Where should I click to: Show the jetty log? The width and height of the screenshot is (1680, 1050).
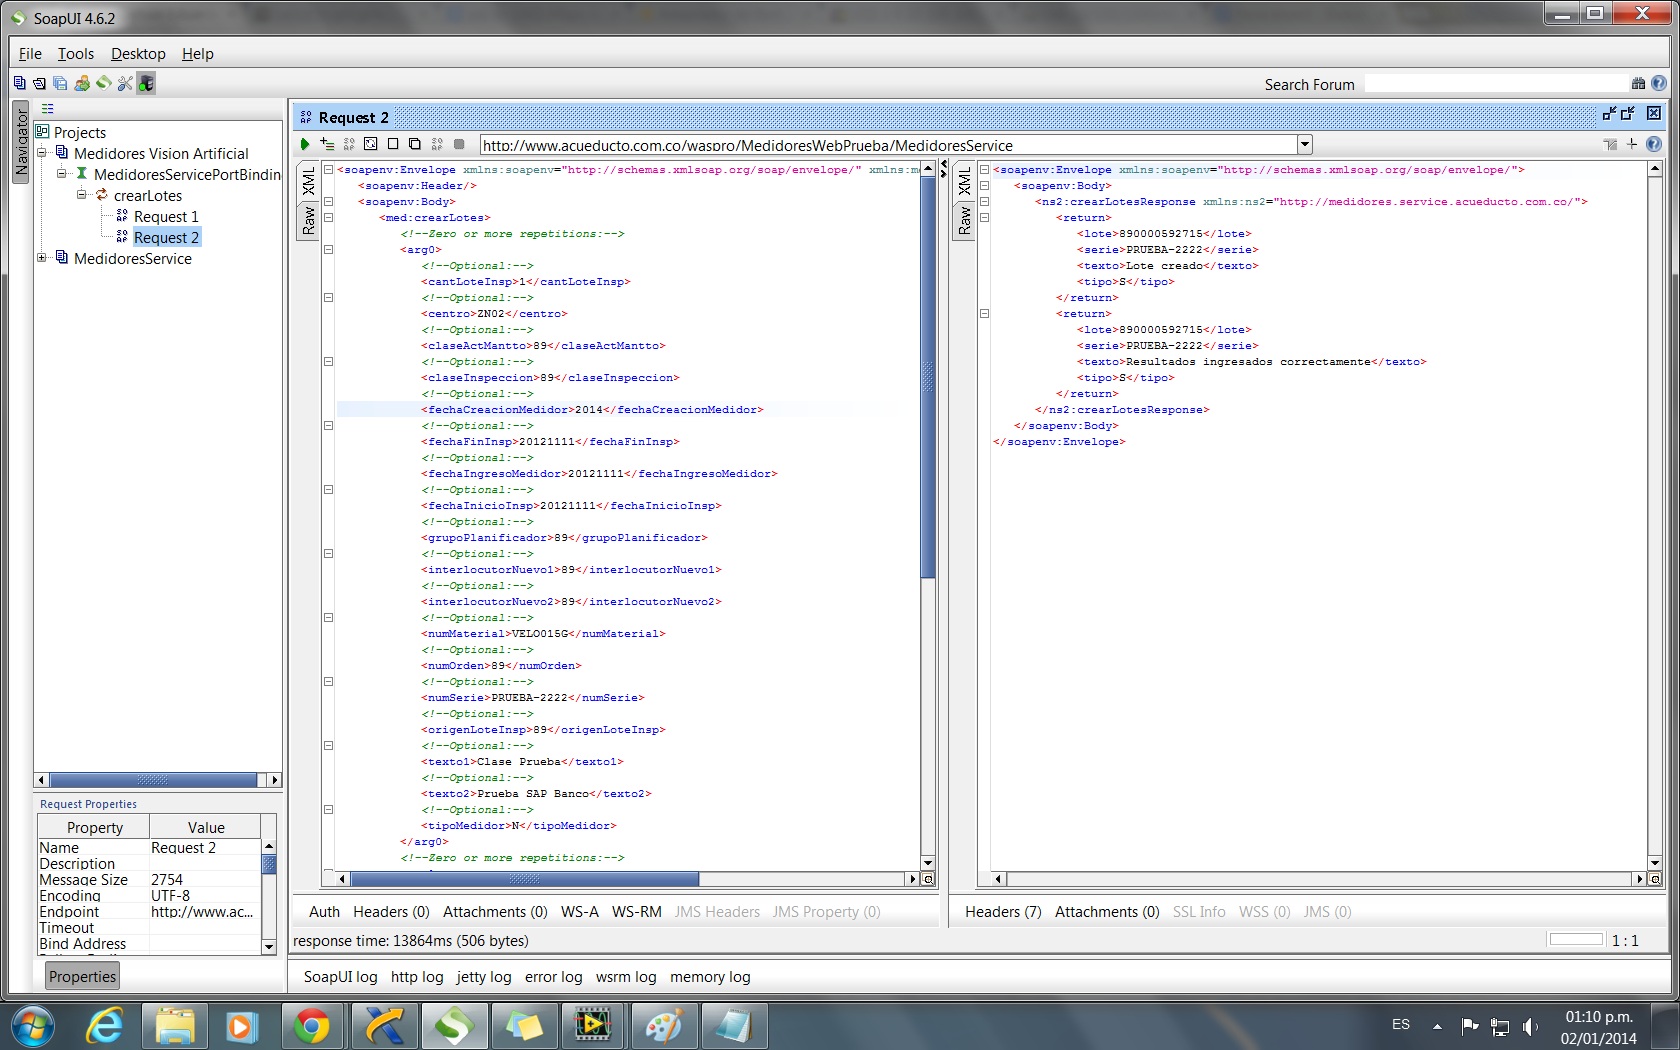[x=484, y=977]
